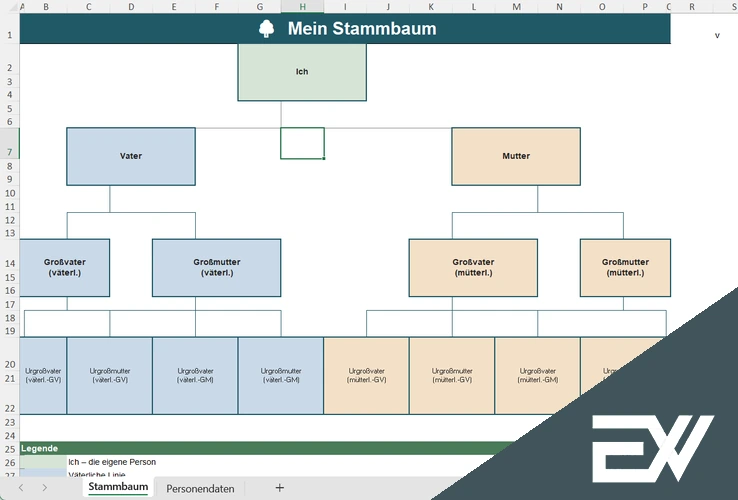The image size is (738, 500).
Task: Select the 'Großmutter (mütterl.)' box
Action: 624,267
